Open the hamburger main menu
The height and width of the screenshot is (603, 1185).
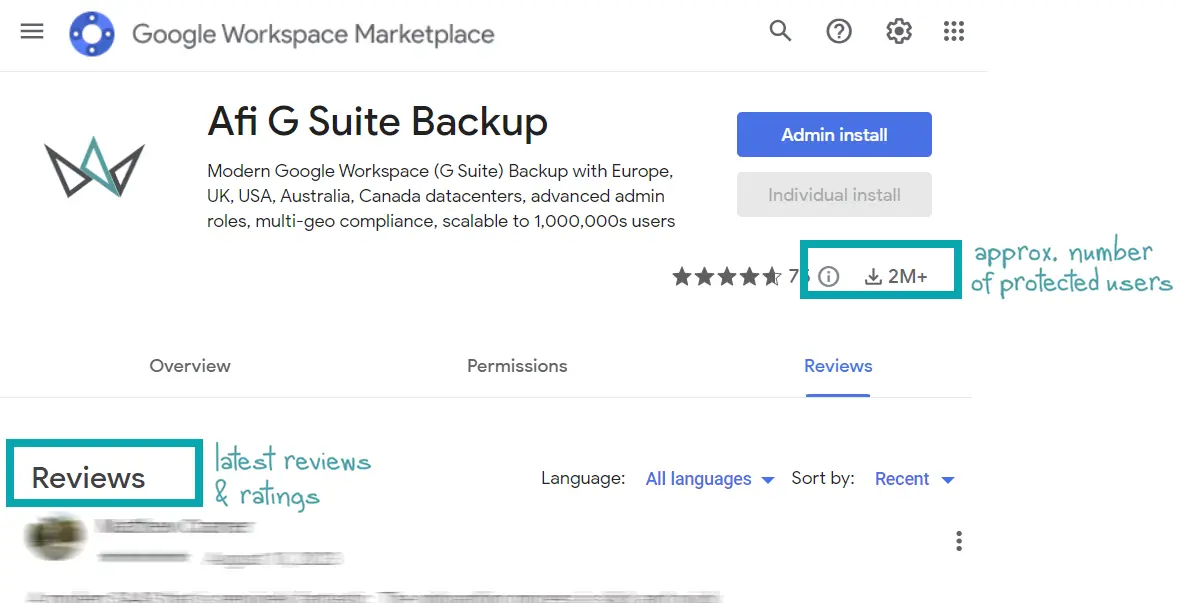32,32
